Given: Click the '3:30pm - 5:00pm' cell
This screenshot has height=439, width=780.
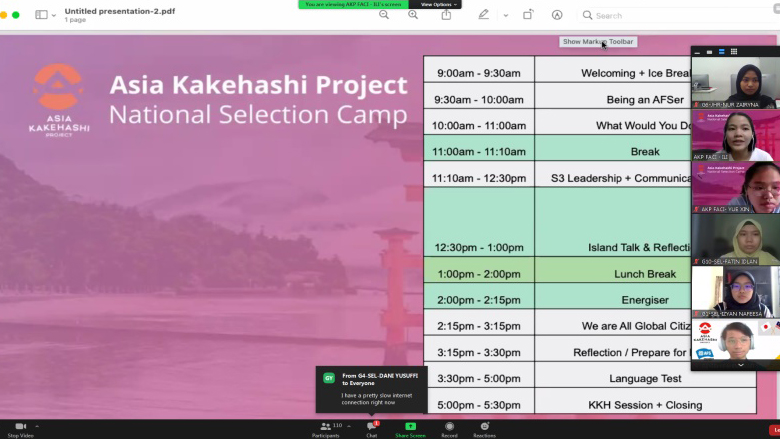Looking at the screenshot, I should click(479, 375).
